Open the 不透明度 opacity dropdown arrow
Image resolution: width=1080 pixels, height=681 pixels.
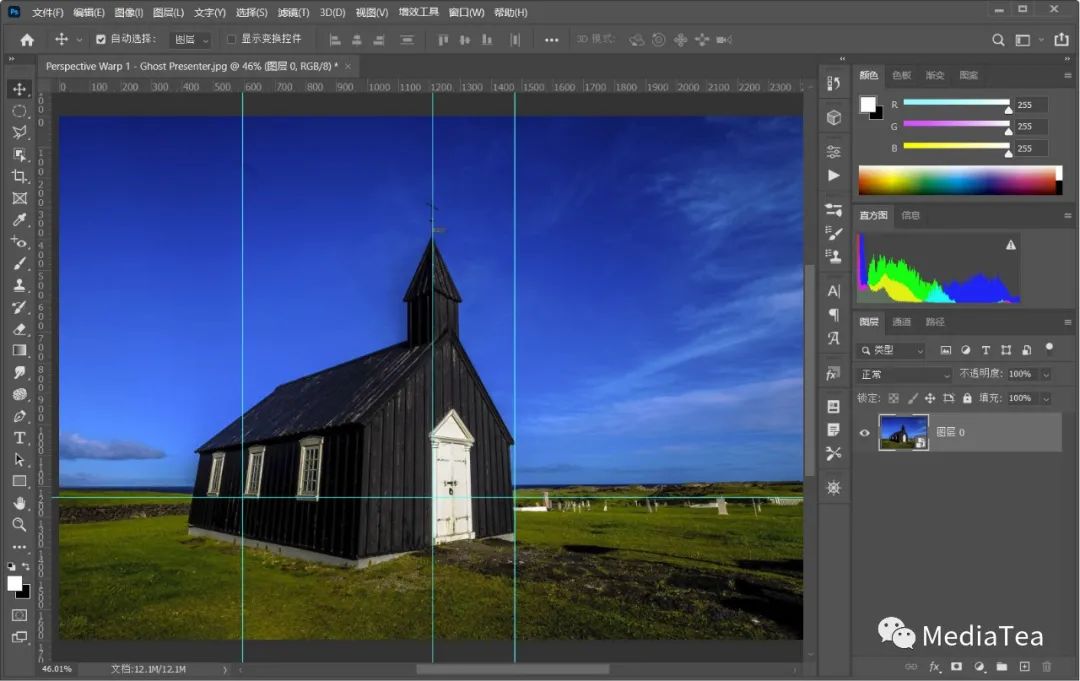pos(1046,375)
